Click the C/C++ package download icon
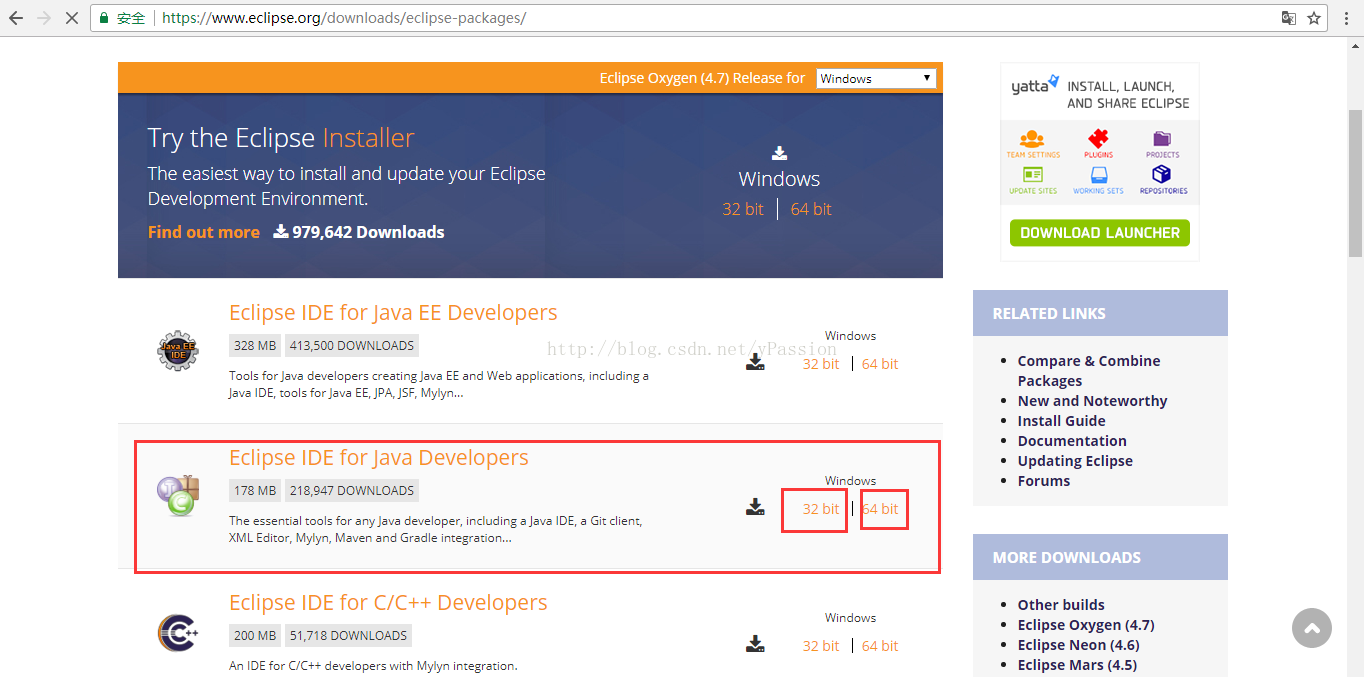Viewport: 1364px width, 677px height. coord(755,644)
